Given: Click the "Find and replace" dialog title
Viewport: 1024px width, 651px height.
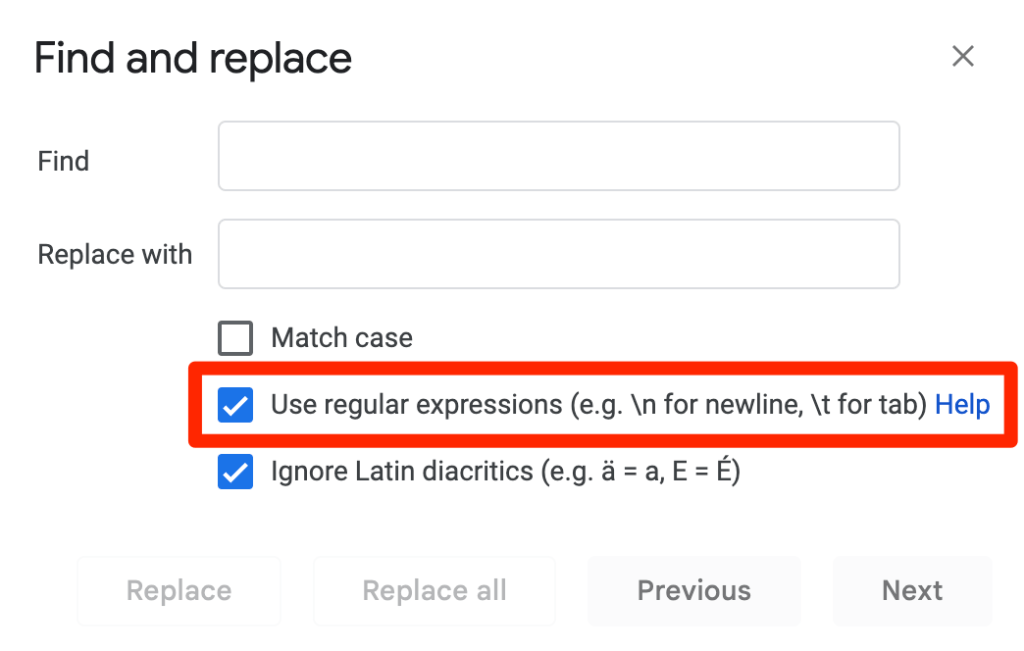Looking at the screenshot, I should click(x=193, y=59).
